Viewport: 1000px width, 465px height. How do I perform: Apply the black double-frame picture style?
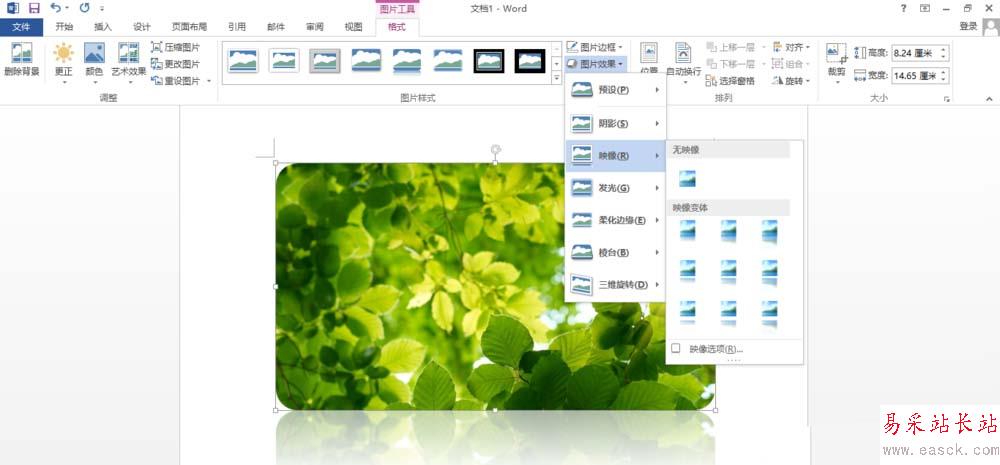pyautogui.click(x=489, y=61)
